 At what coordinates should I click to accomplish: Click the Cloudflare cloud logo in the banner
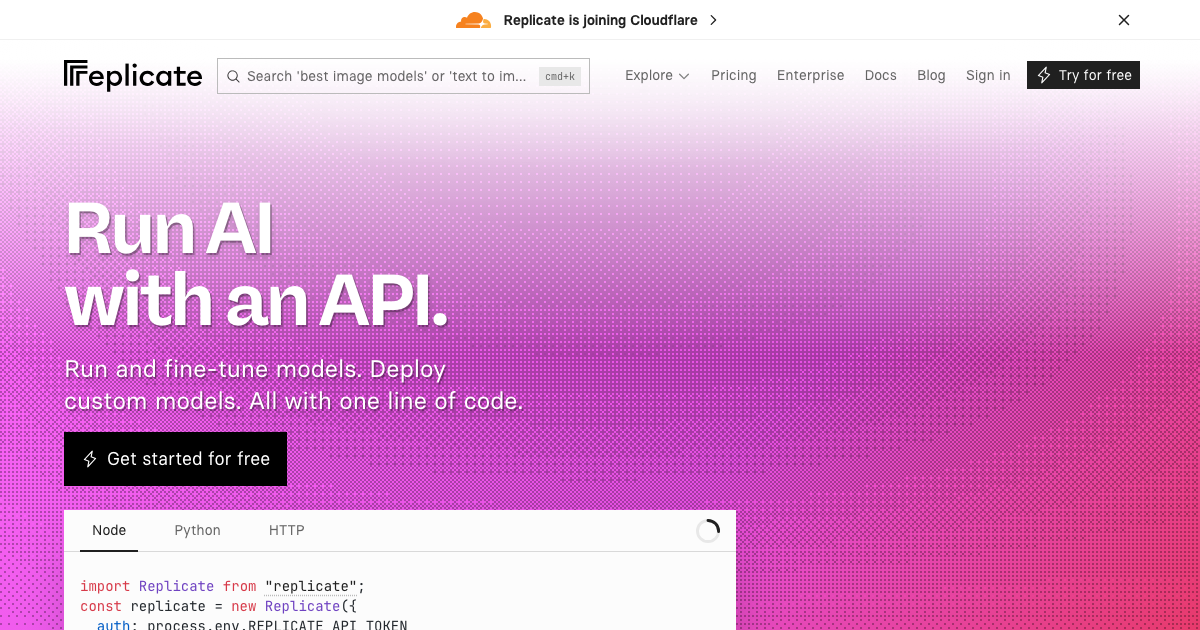click(473, 20)
